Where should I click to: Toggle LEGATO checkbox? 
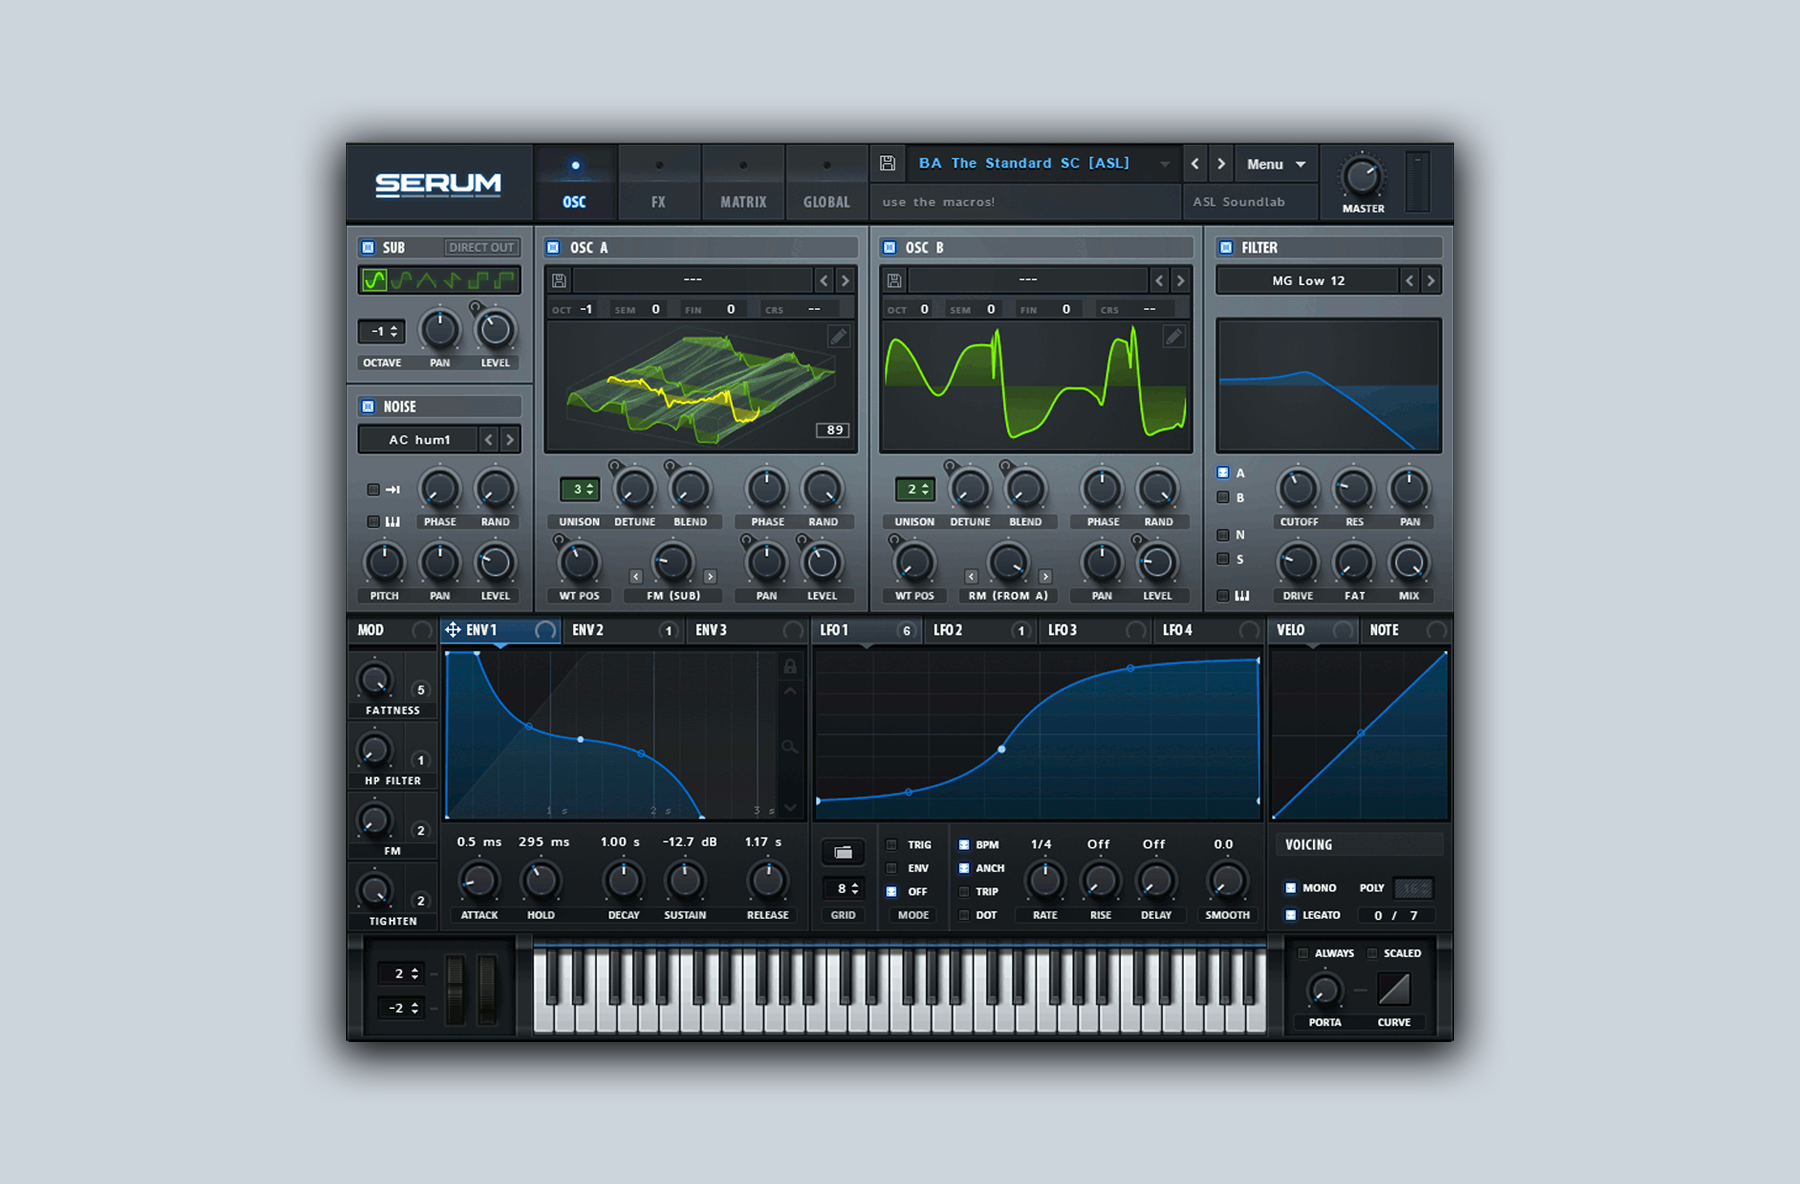coord(1291,915)
